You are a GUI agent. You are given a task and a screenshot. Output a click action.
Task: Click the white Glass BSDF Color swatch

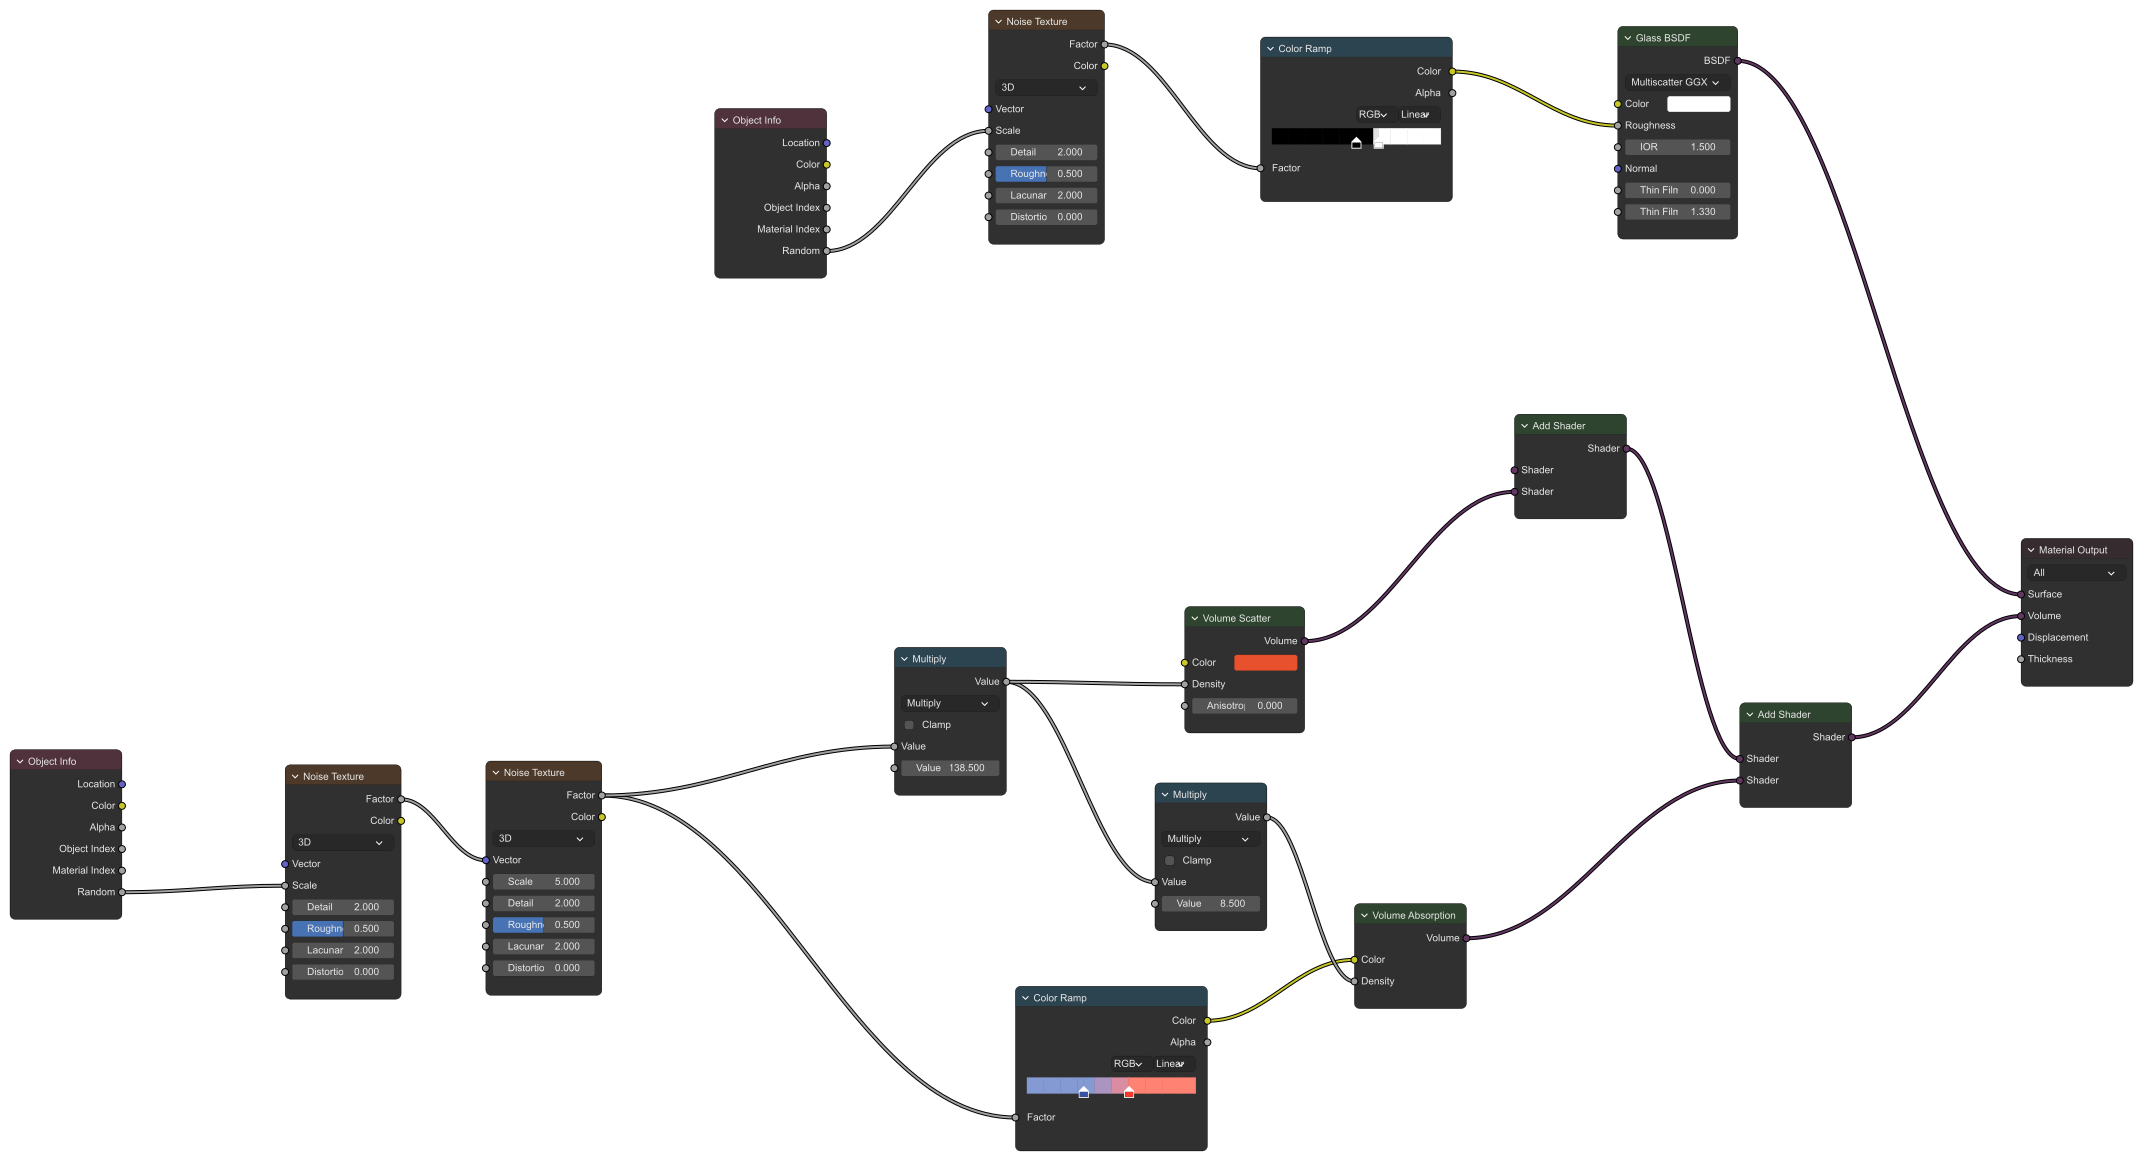pyautogui.click(x=1698, y=104)
